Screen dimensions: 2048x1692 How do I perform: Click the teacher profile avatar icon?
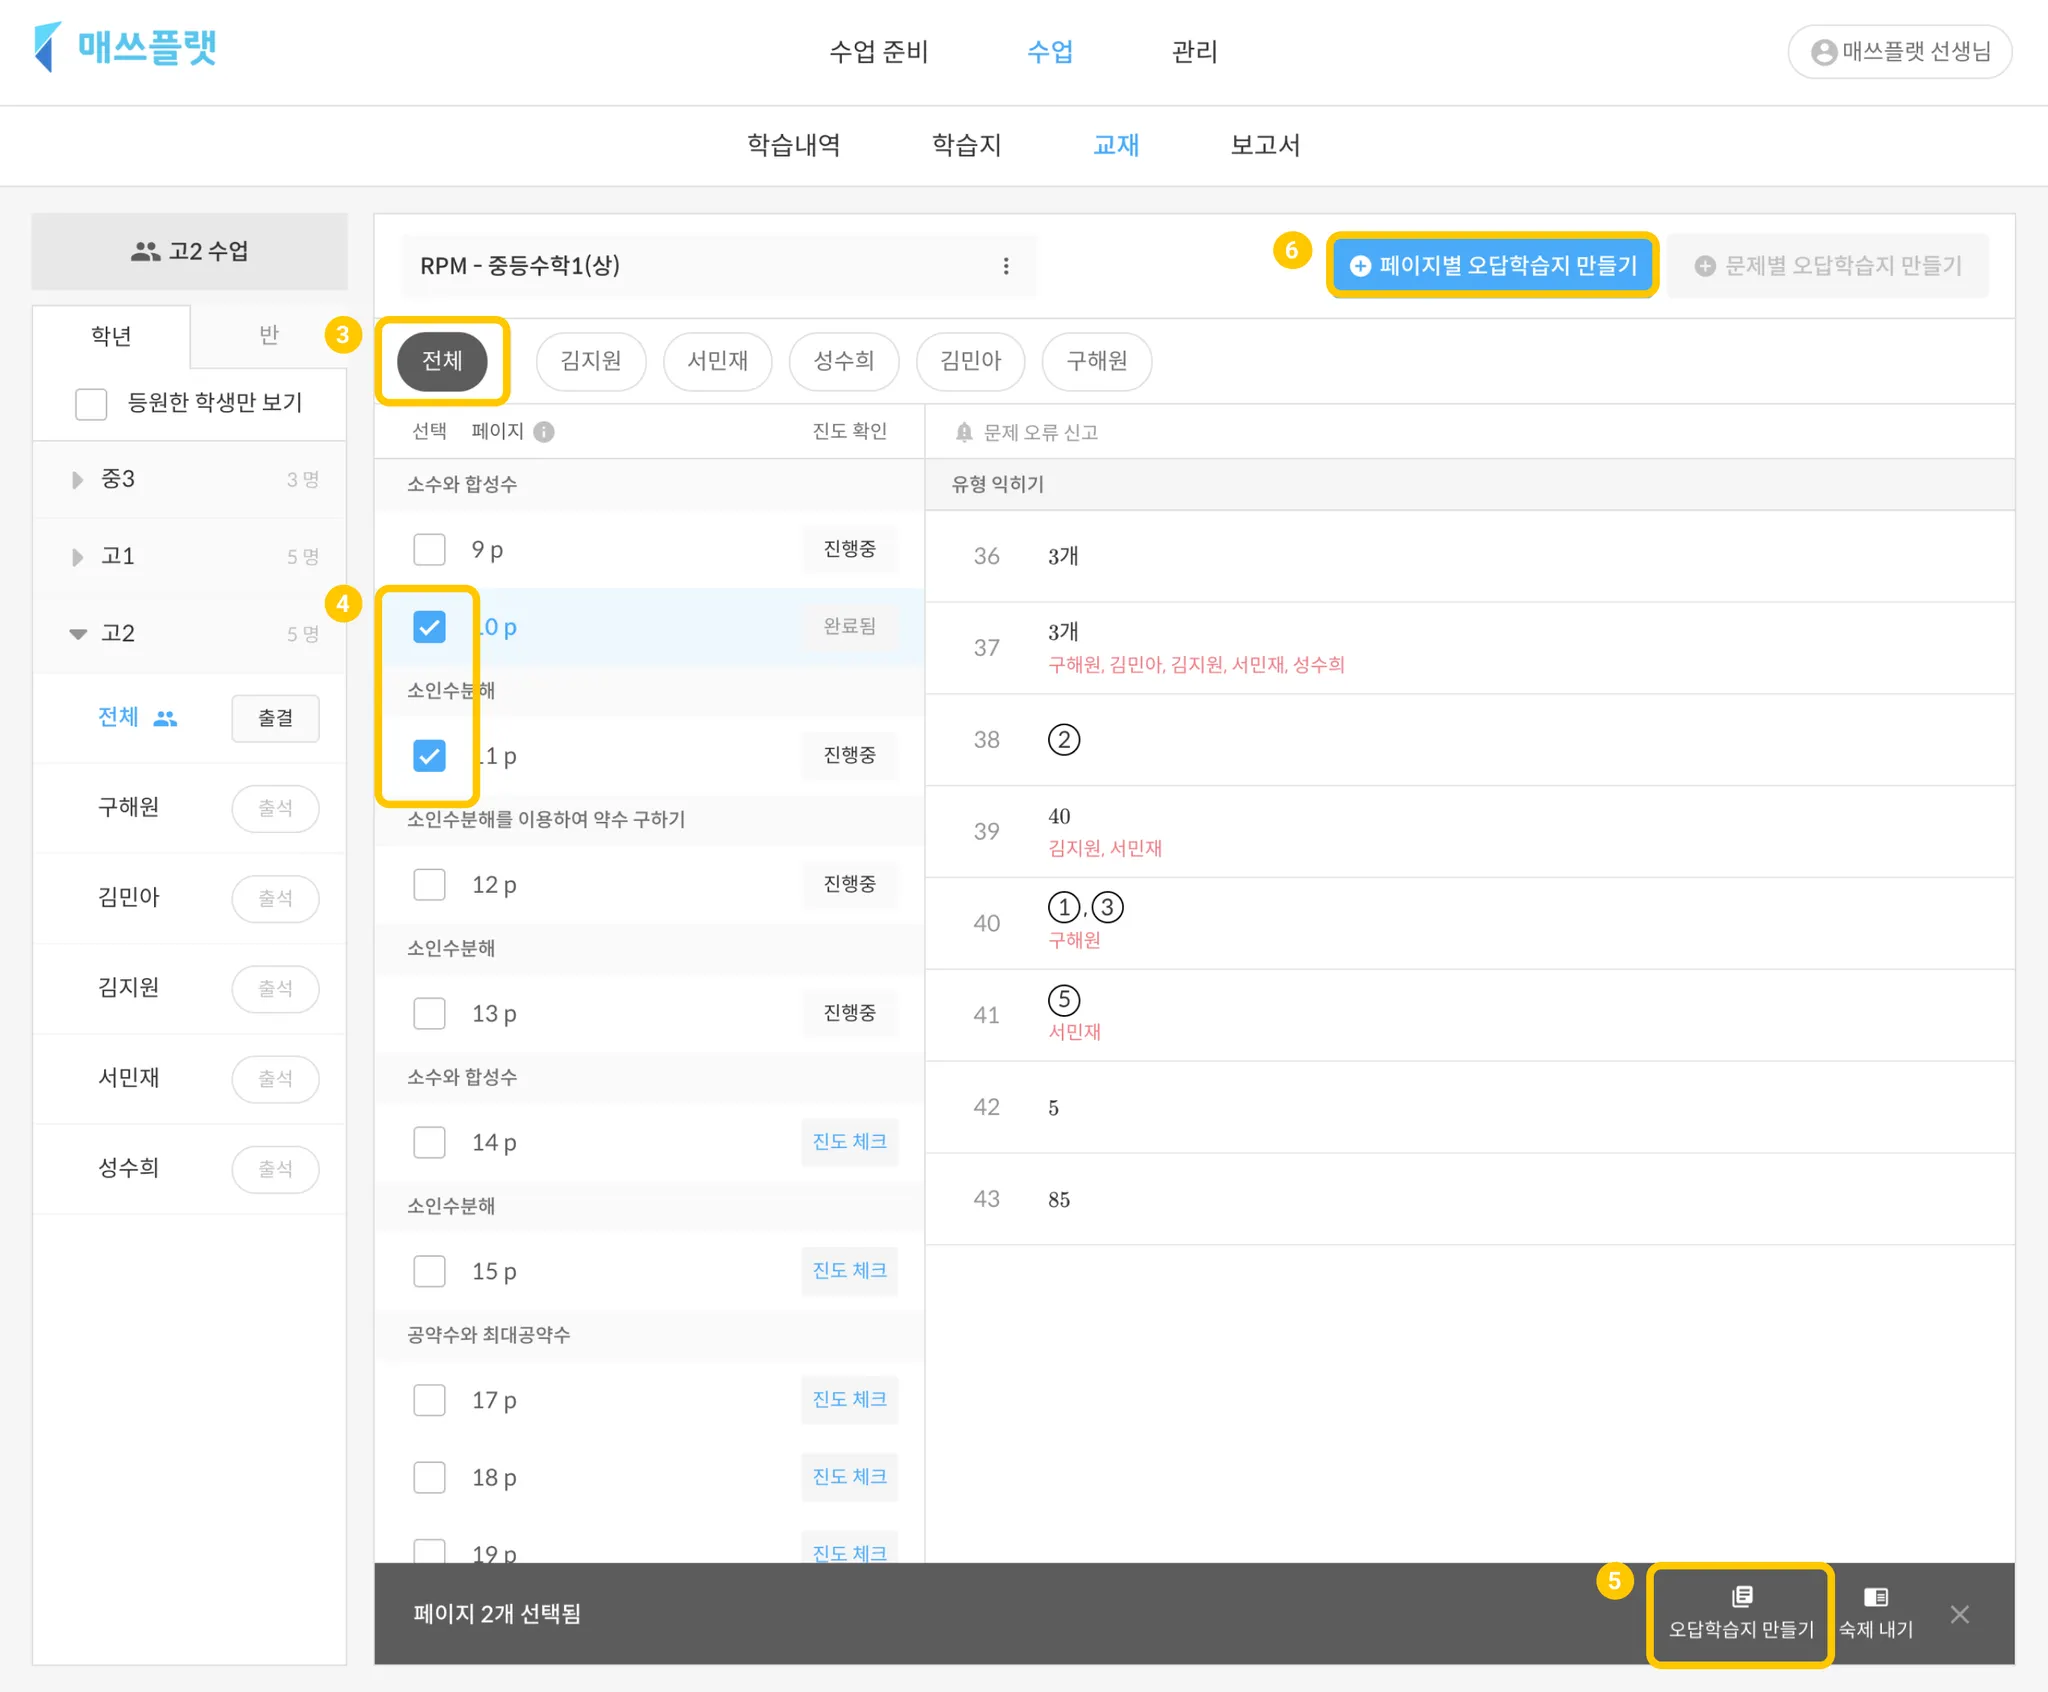(x=1824, y=52)
